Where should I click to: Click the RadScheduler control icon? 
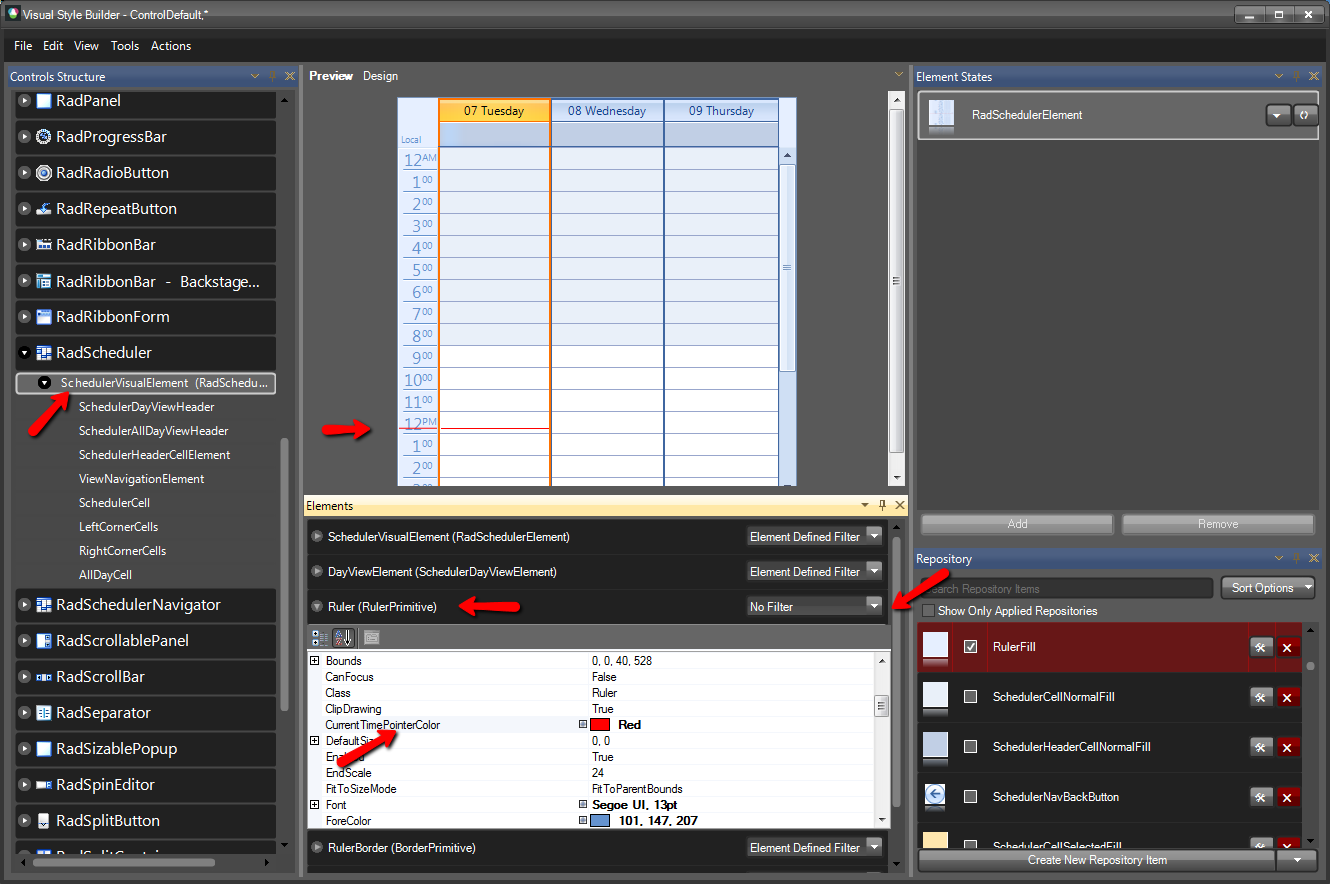coord(44,353)
